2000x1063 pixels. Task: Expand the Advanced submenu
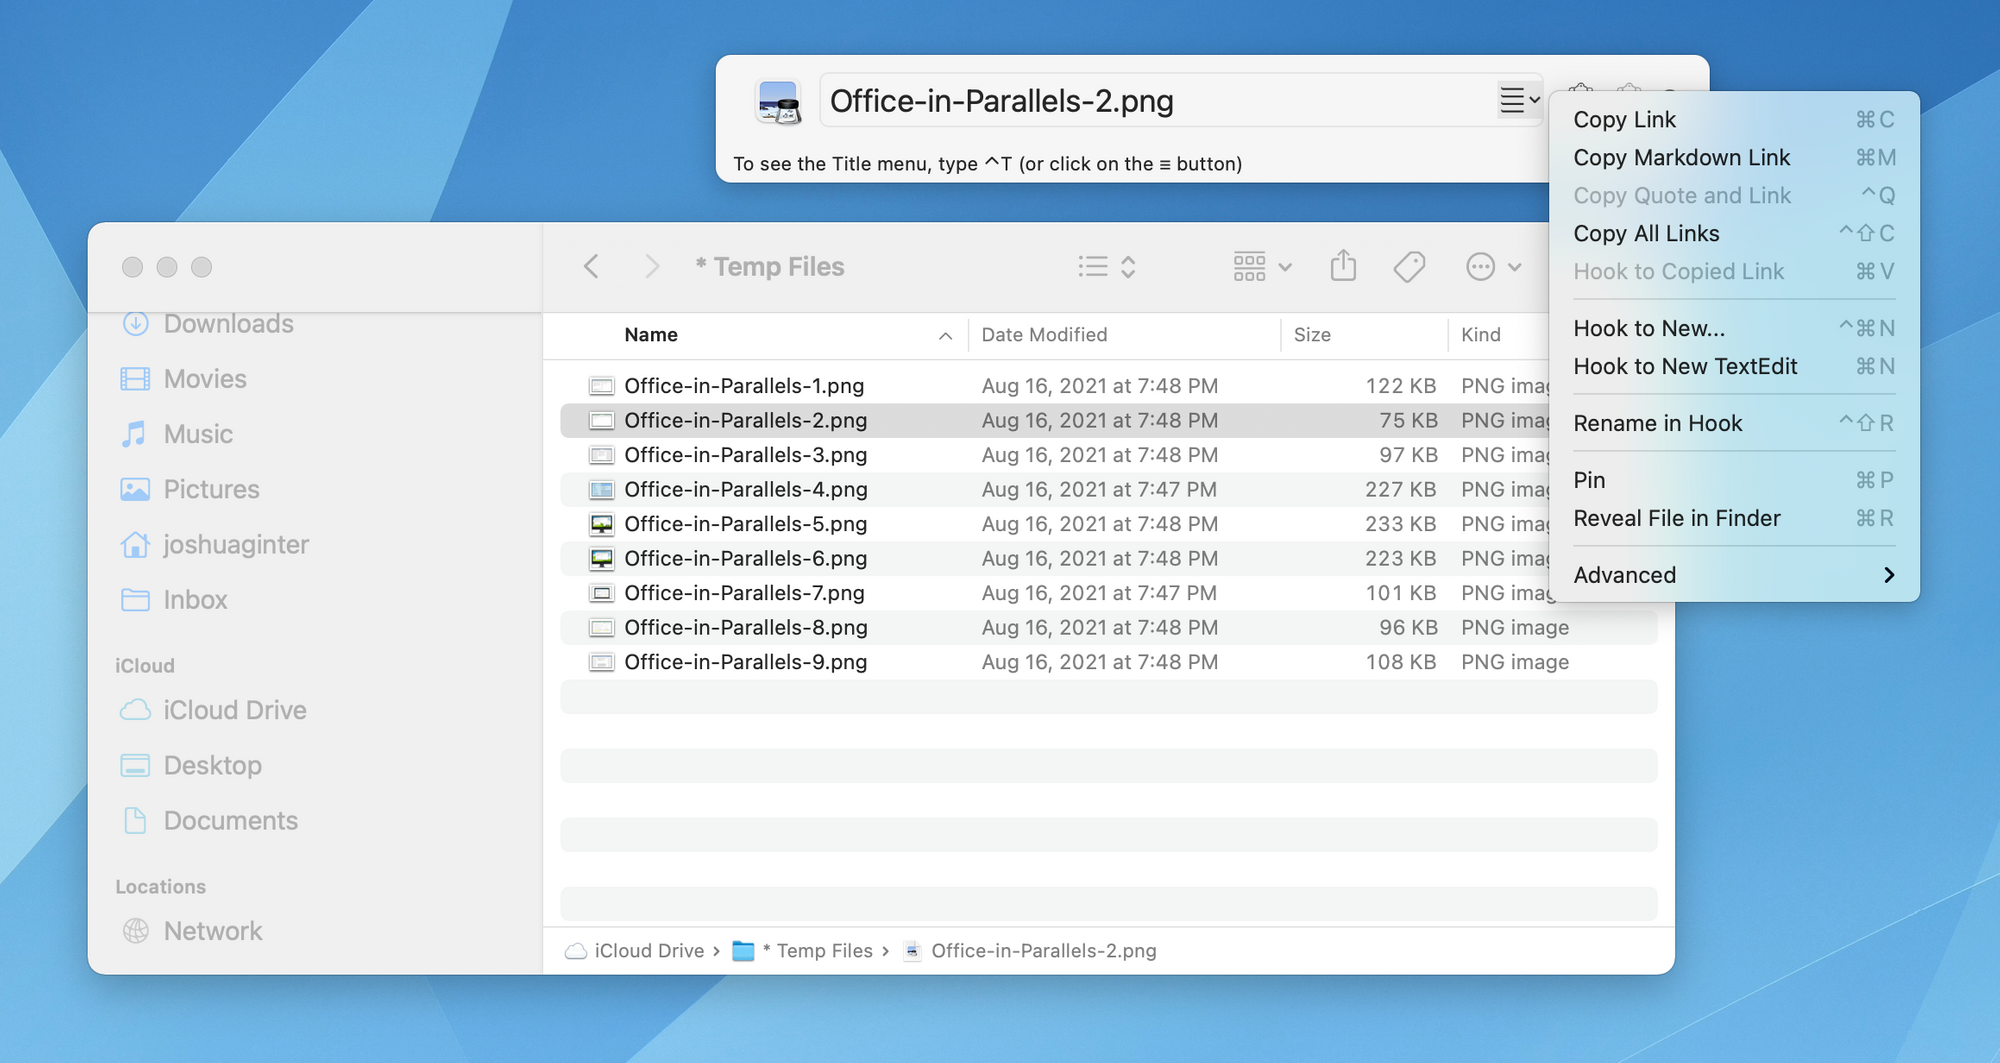[x=1734, y=576]
